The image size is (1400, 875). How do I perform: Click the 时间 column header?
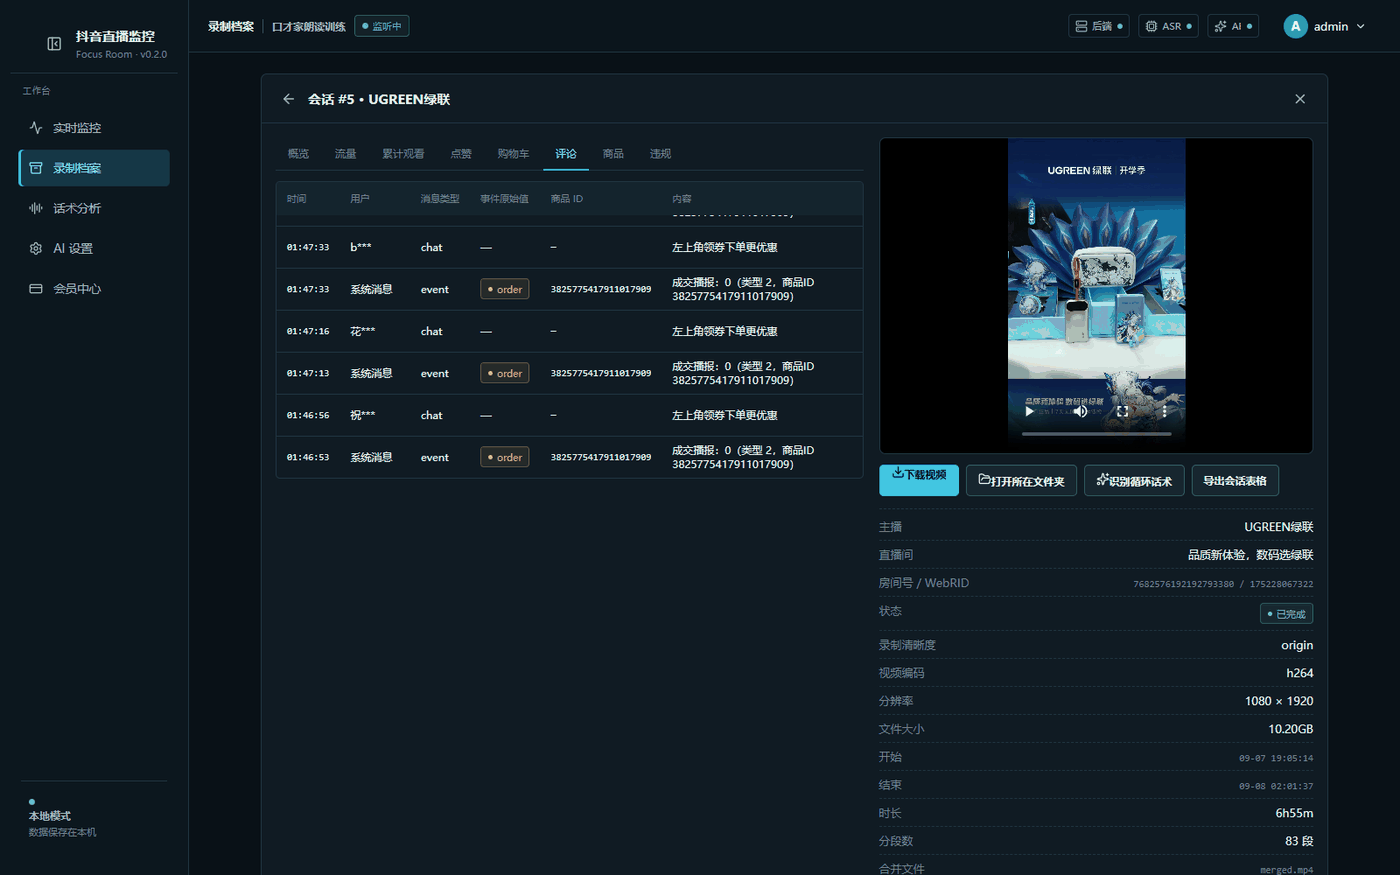(x=297, y=199)
